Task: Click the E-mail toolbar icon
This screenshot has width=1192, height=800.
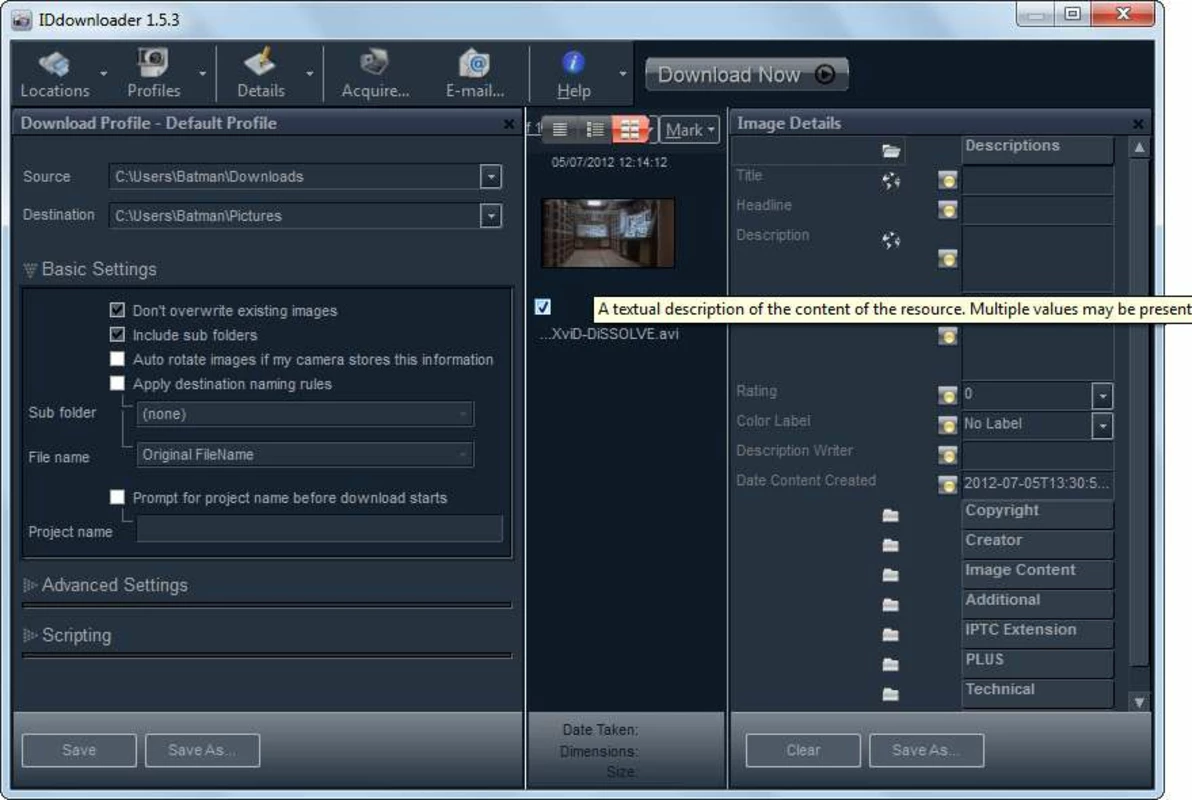Action: pos(475,75)
